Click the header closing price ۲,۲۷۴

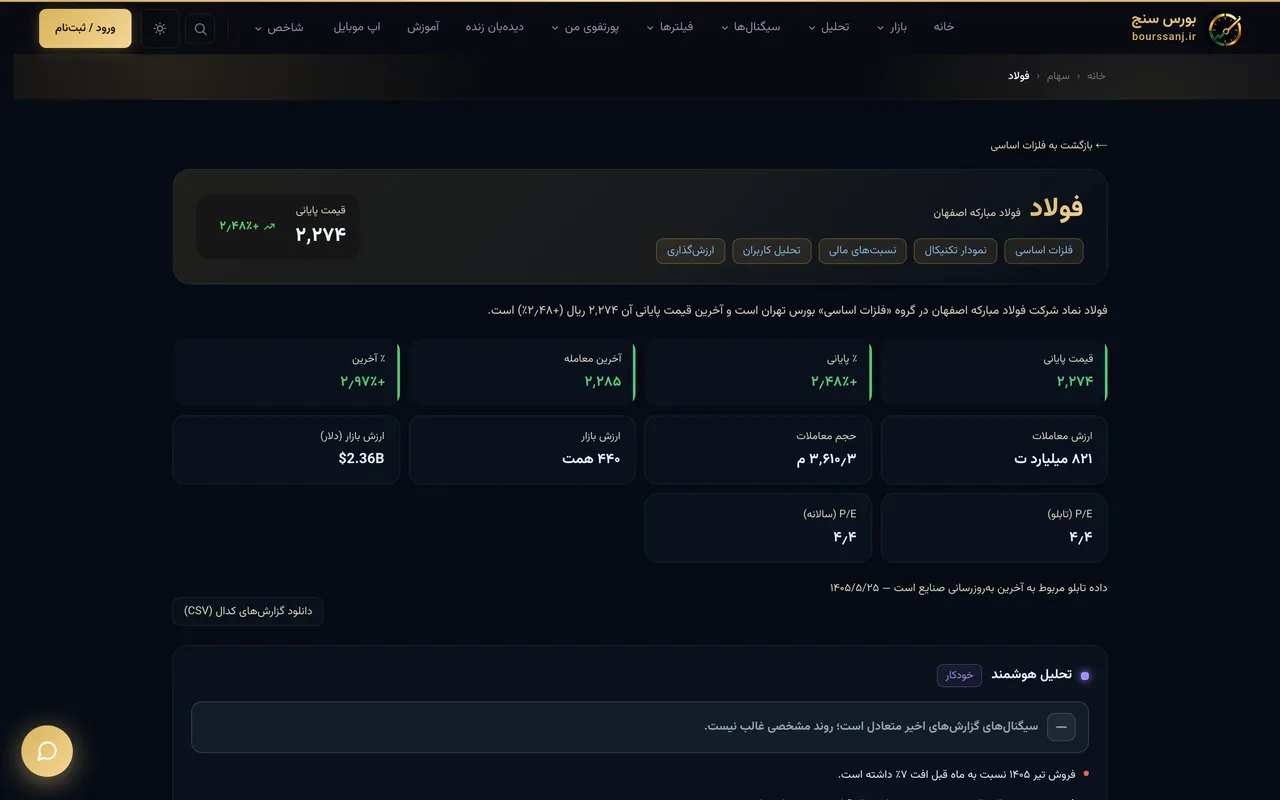click(320, 235)
